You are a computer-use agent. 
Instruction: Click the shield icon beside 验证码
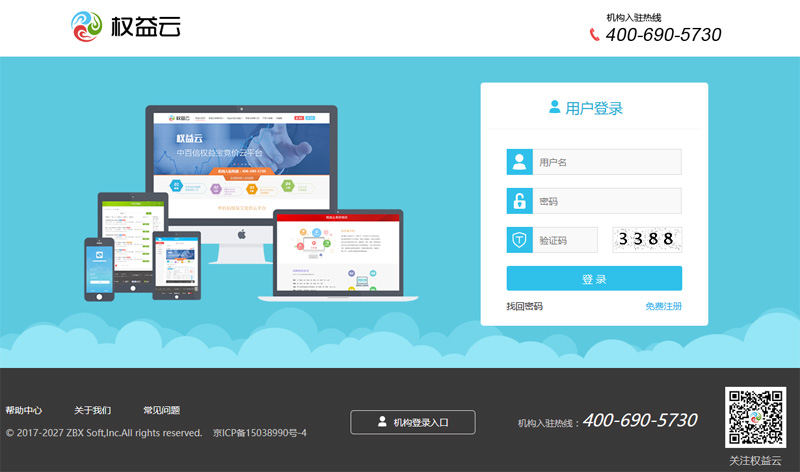(x=519, y=240)
